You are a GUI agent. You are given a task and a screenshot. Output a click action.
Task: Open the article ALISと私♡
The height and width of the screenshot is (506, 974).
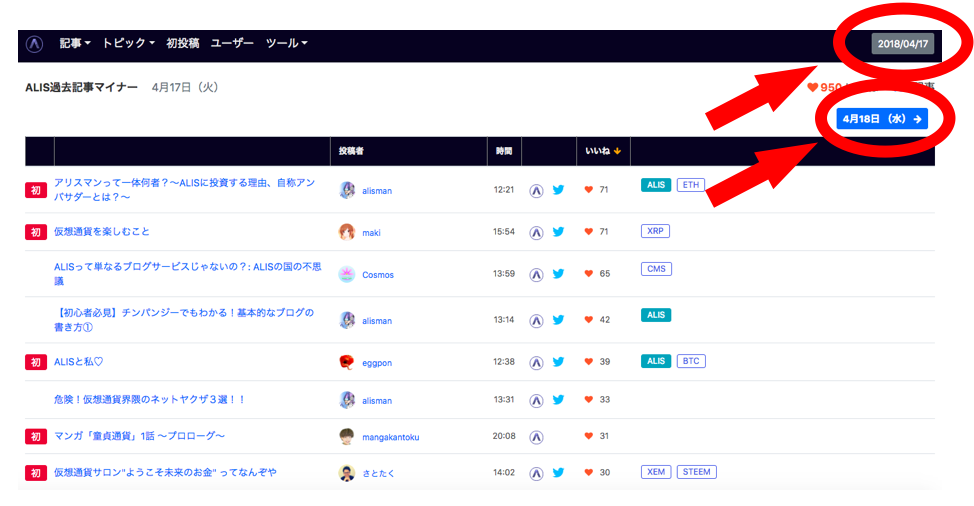point(79,362)
